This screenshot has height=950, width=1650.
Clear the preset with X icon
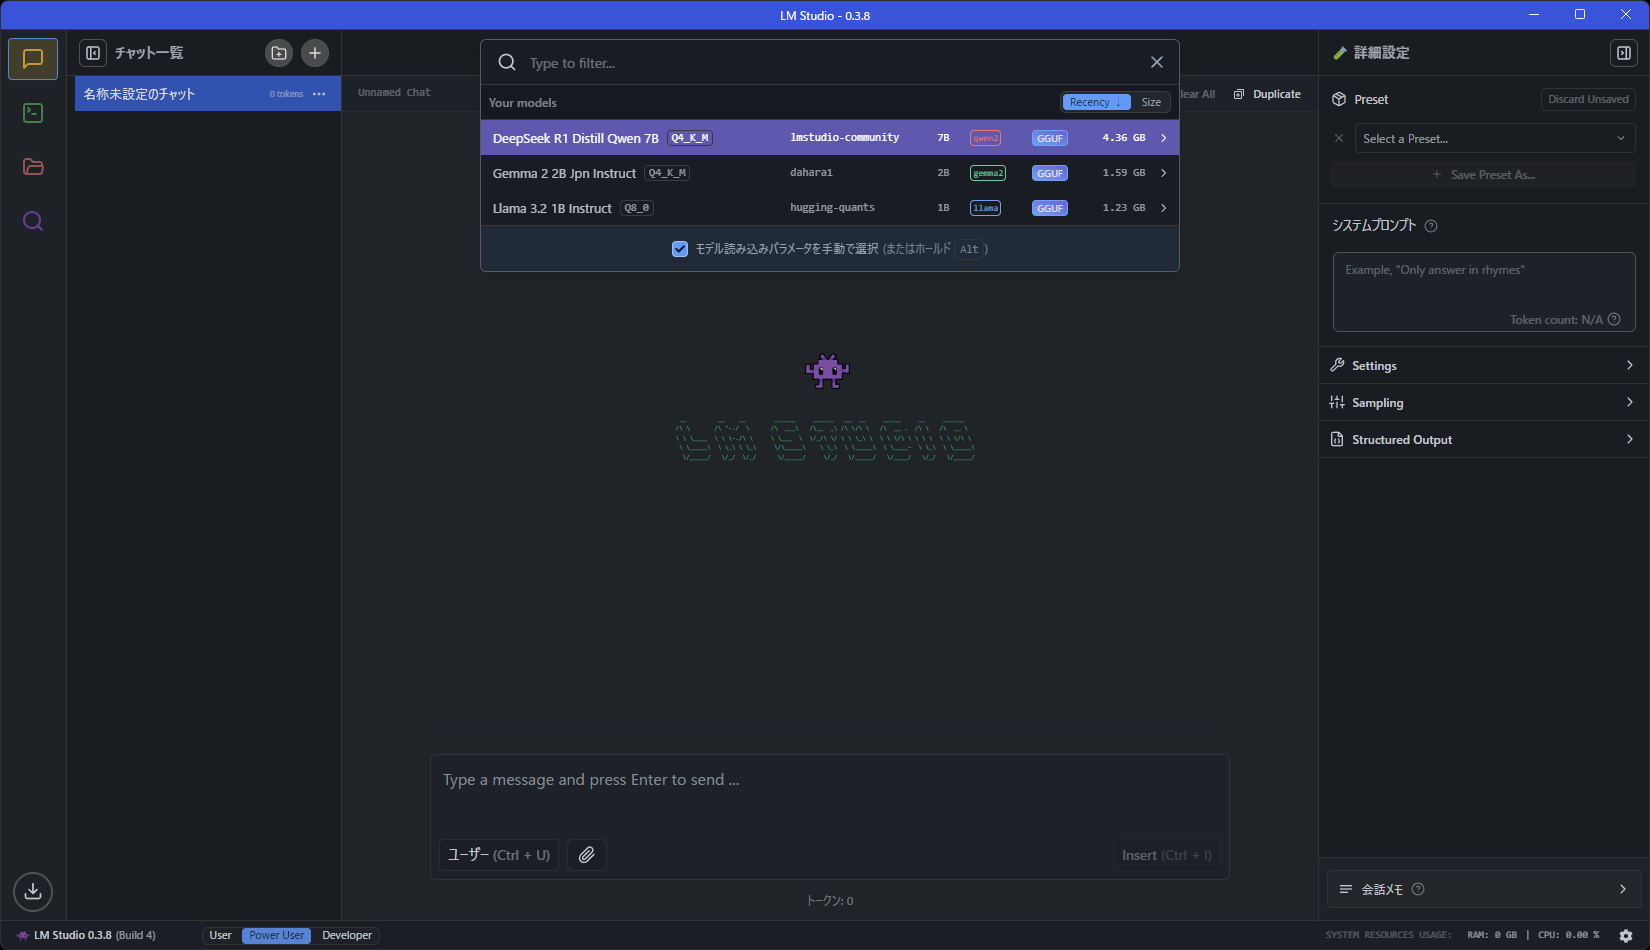coord(1339,138)
